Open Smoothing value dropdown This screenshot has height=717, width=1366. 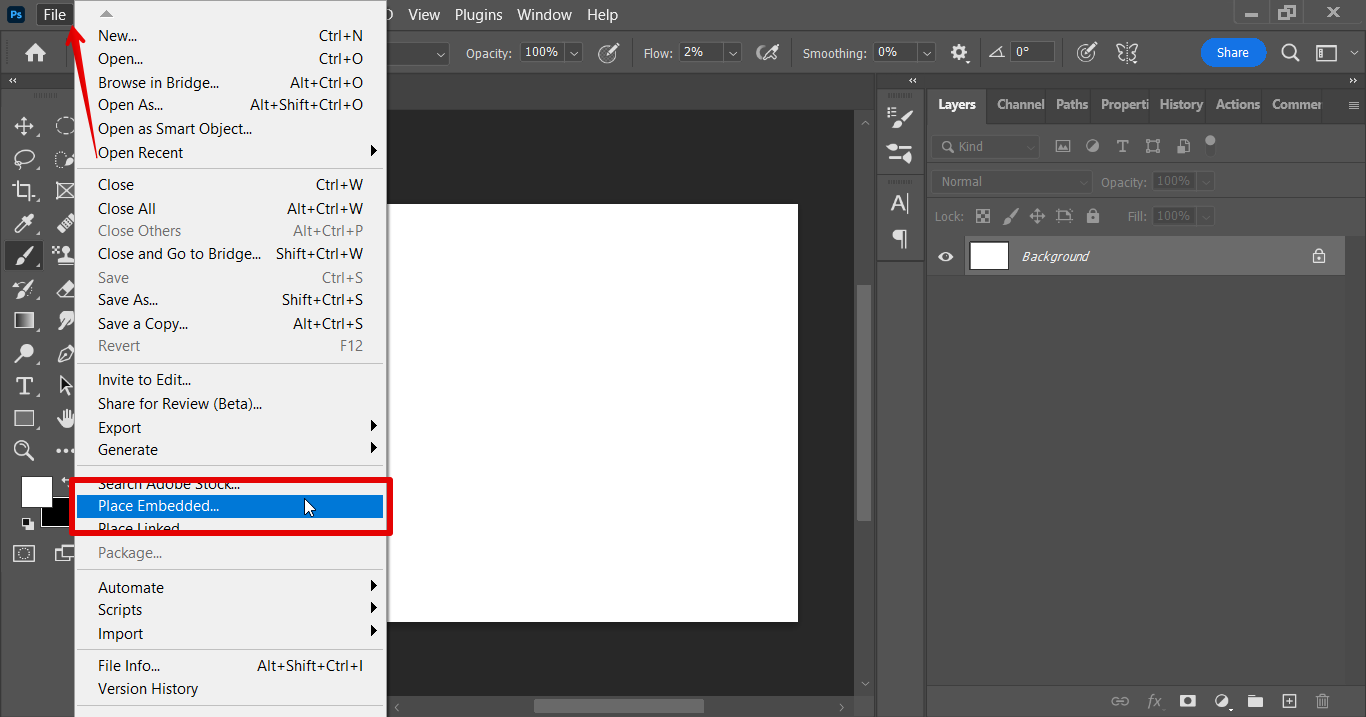(927, 53)
